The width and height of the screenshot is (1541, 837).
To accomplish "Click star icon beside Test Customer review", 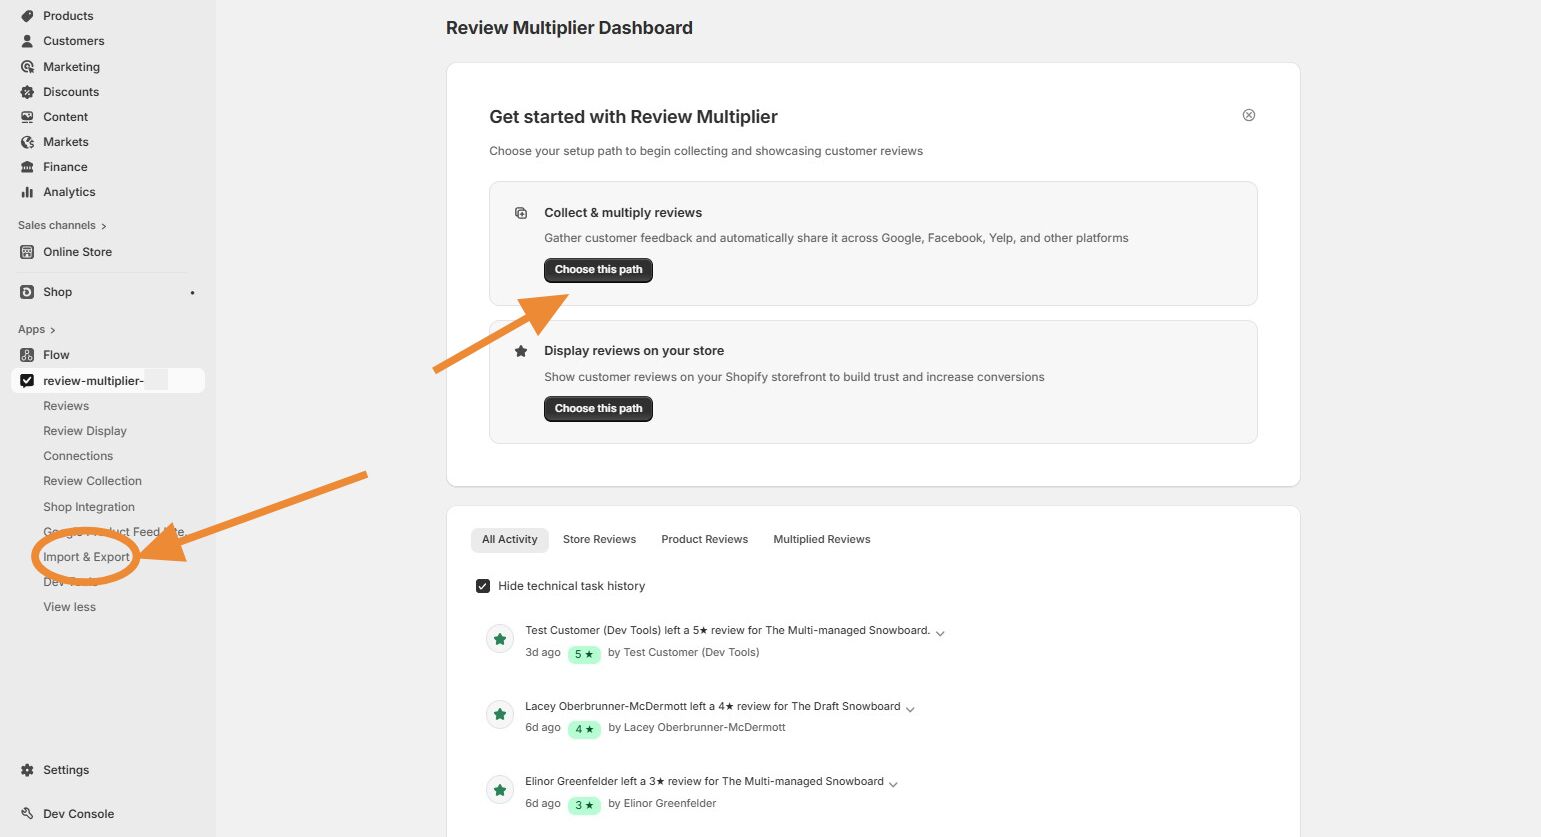I will click(500, 639).
